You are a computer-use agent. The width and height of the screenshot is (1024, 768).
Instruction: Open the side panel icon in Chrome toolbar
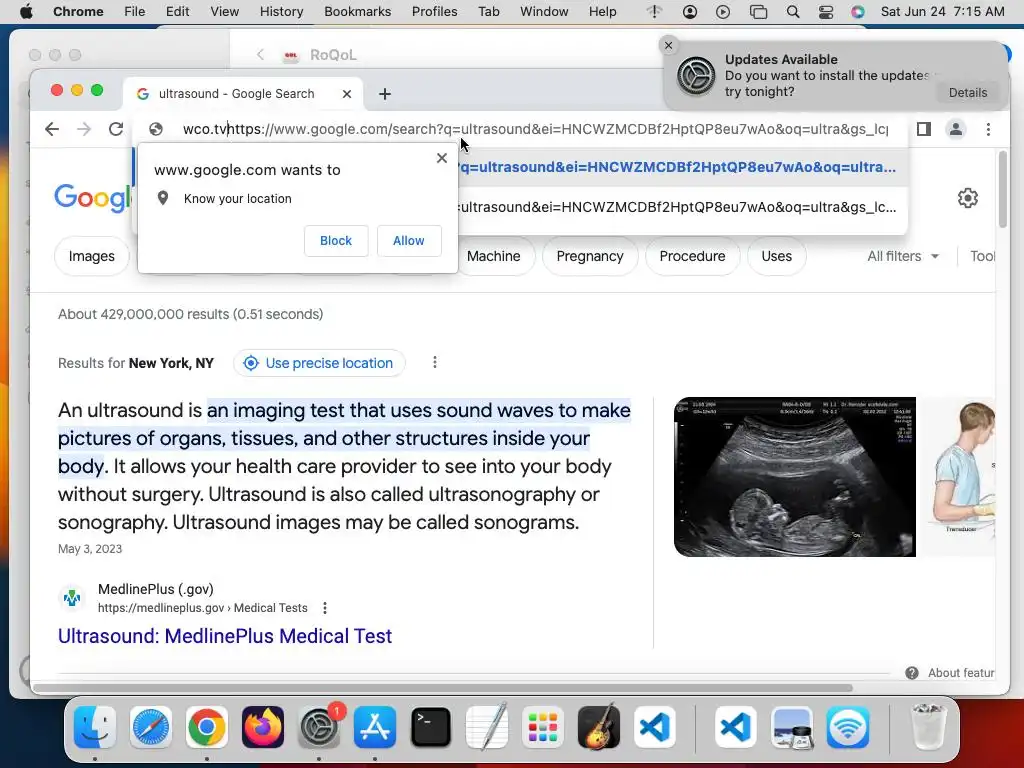click(923, 129)
